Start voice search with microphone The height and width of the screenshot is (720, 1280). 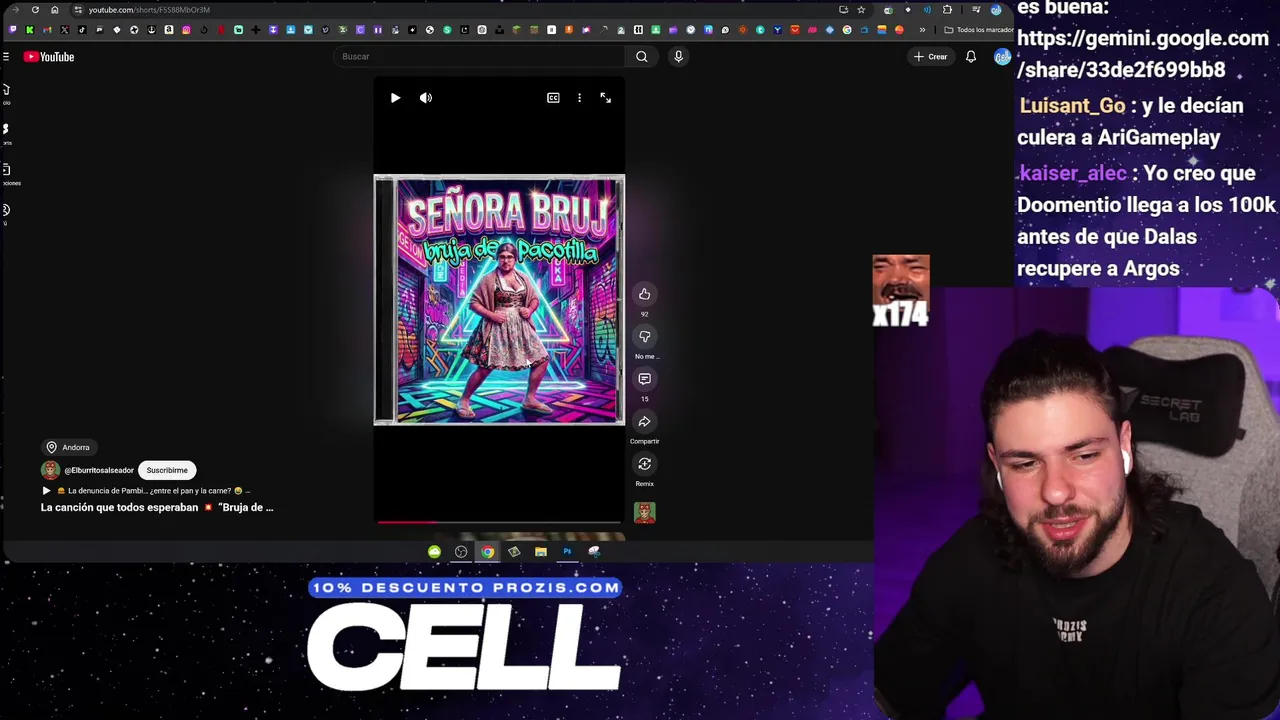point(678,57)
